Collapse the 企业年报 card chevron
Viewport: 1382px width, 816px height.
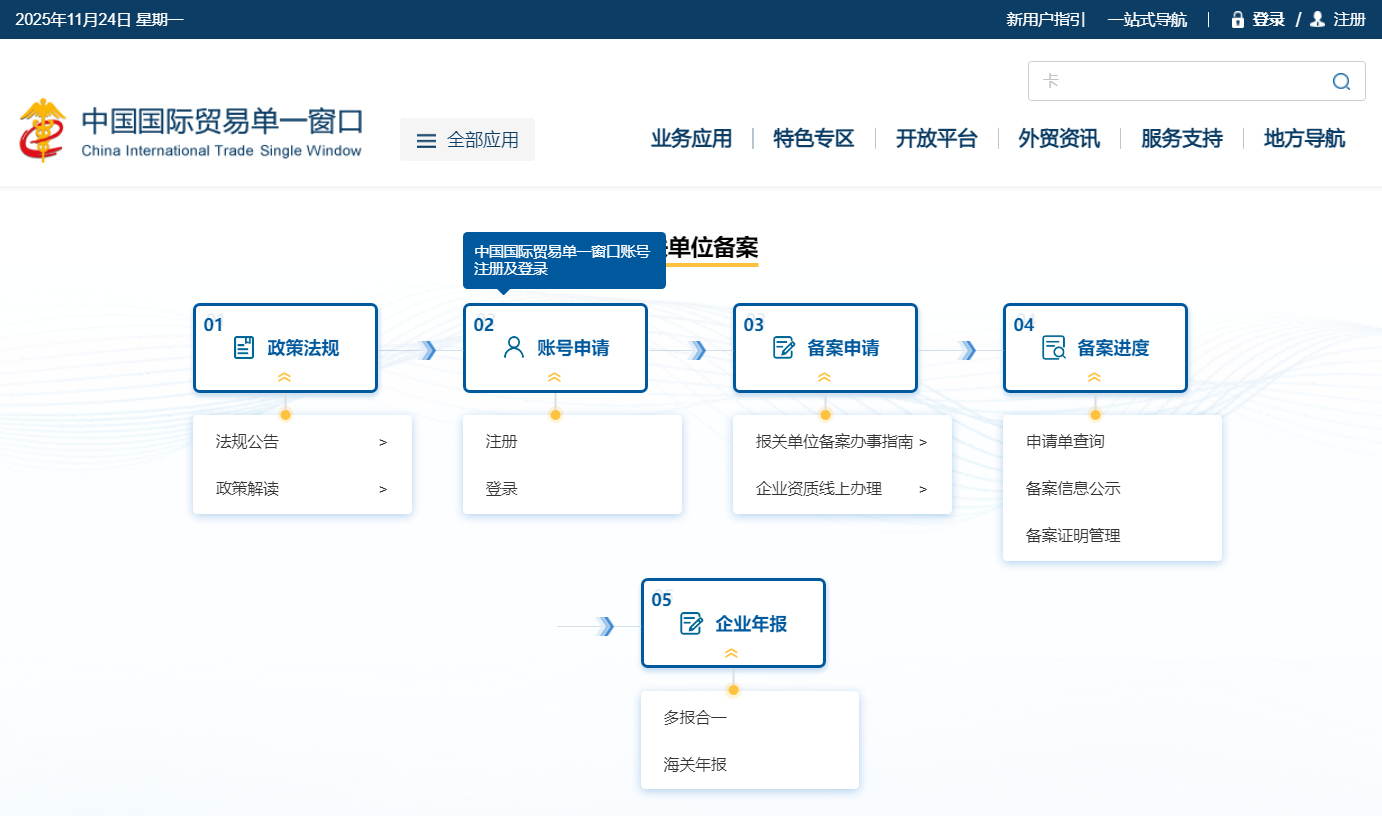click(731, 653)
